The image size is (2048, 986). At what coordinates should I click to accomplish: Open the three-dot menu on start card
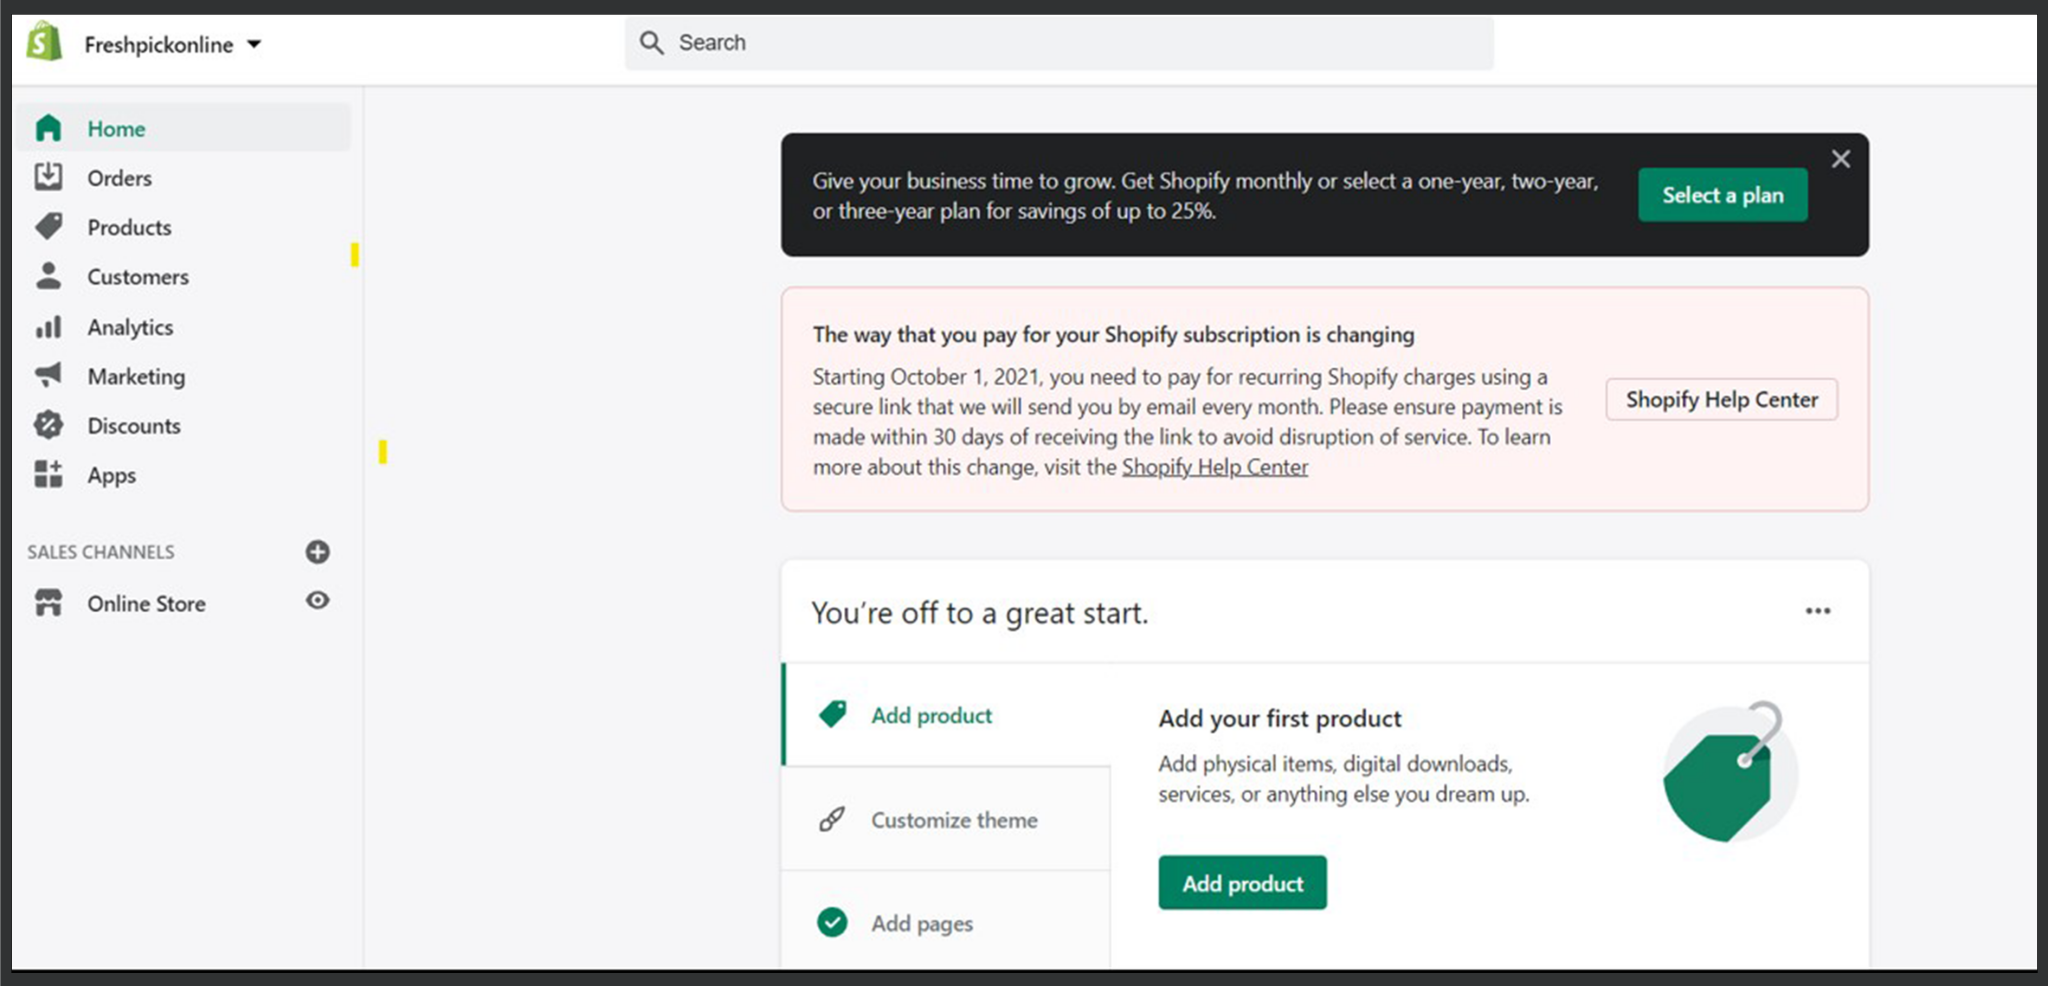[x=1818, y=611]
